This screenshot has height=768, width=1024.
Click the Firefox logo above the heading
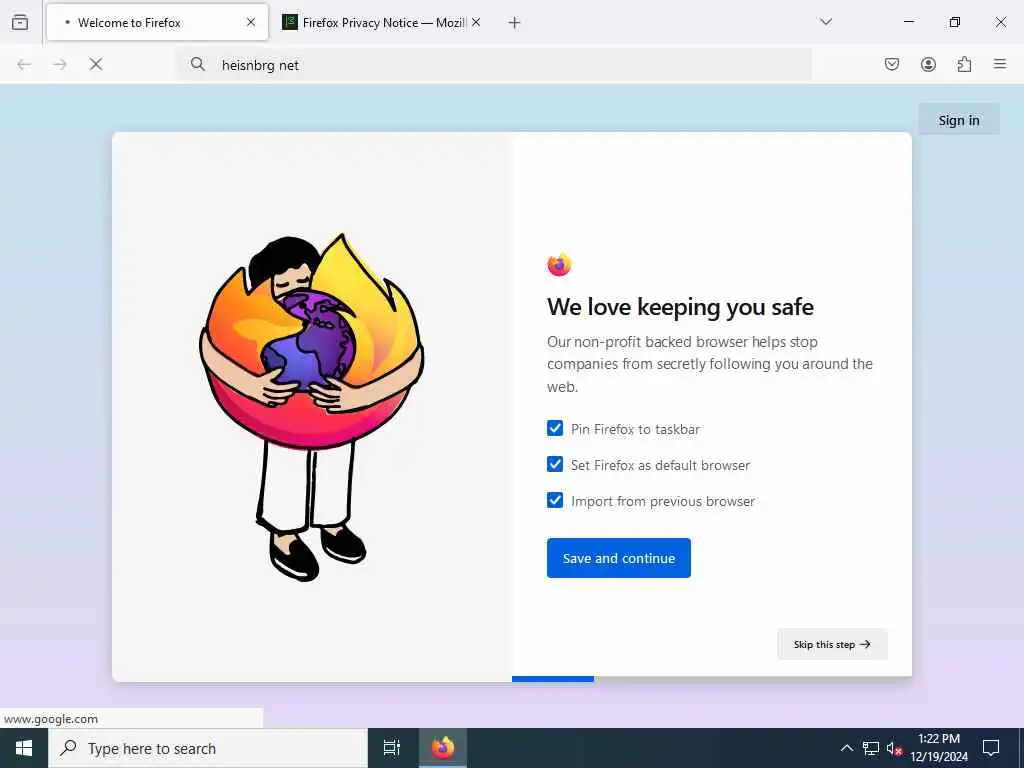click(559, 264)
